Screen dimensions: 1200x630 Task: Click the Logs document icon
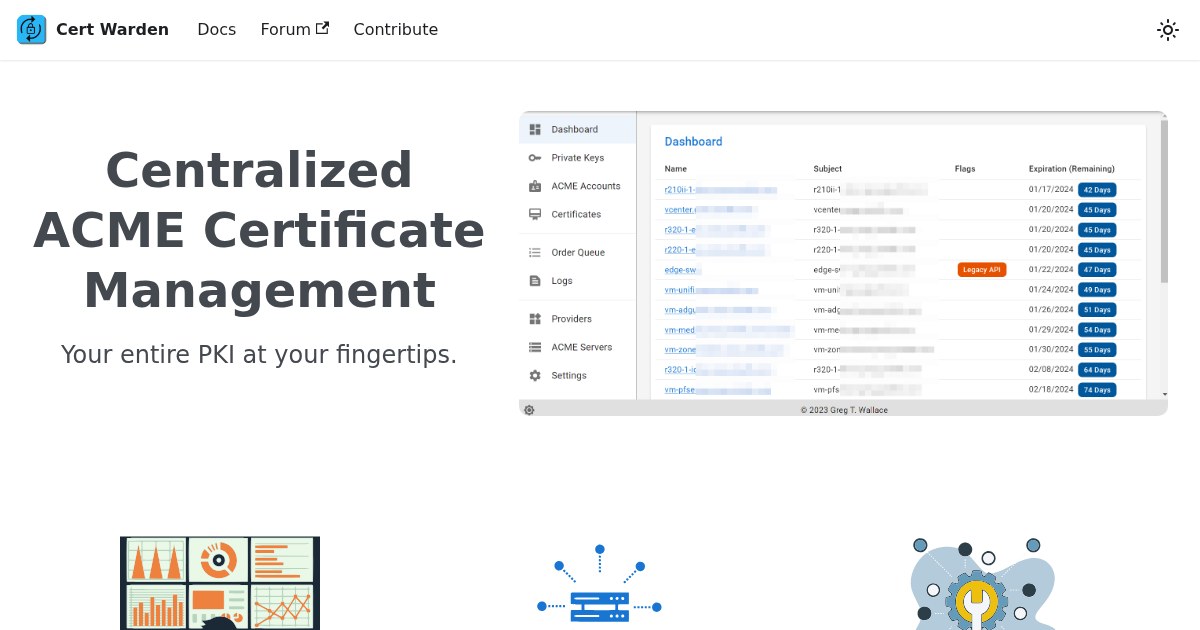coord(535,281)
